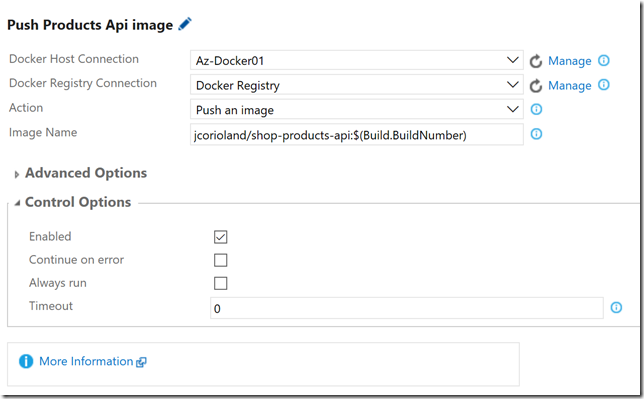Screen dimensions: 644x399
Task: Click the Docker Registry Connection label
Action: click(x=83, y=83)
